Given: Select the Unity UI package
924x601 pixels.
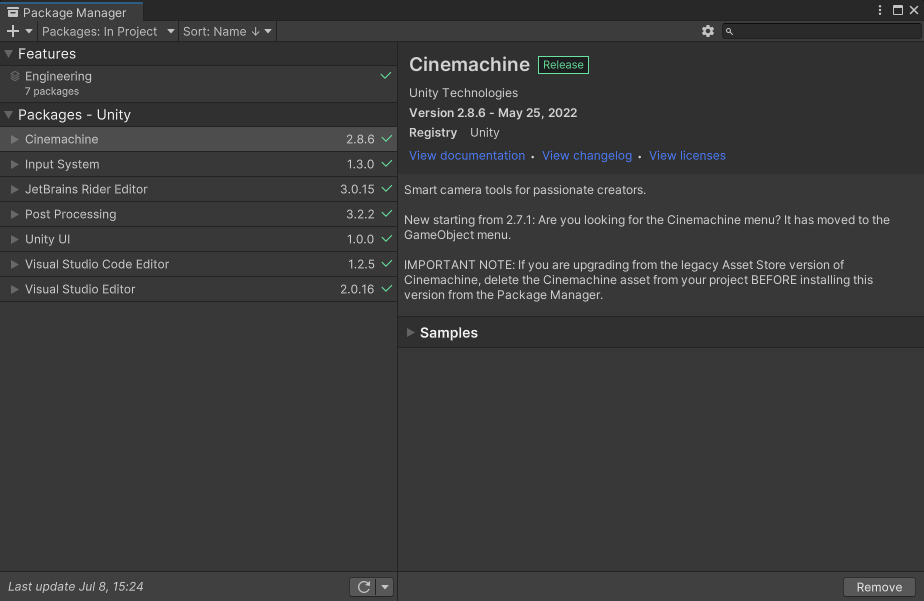Looking at the screenshot, I should click(199, 239).
